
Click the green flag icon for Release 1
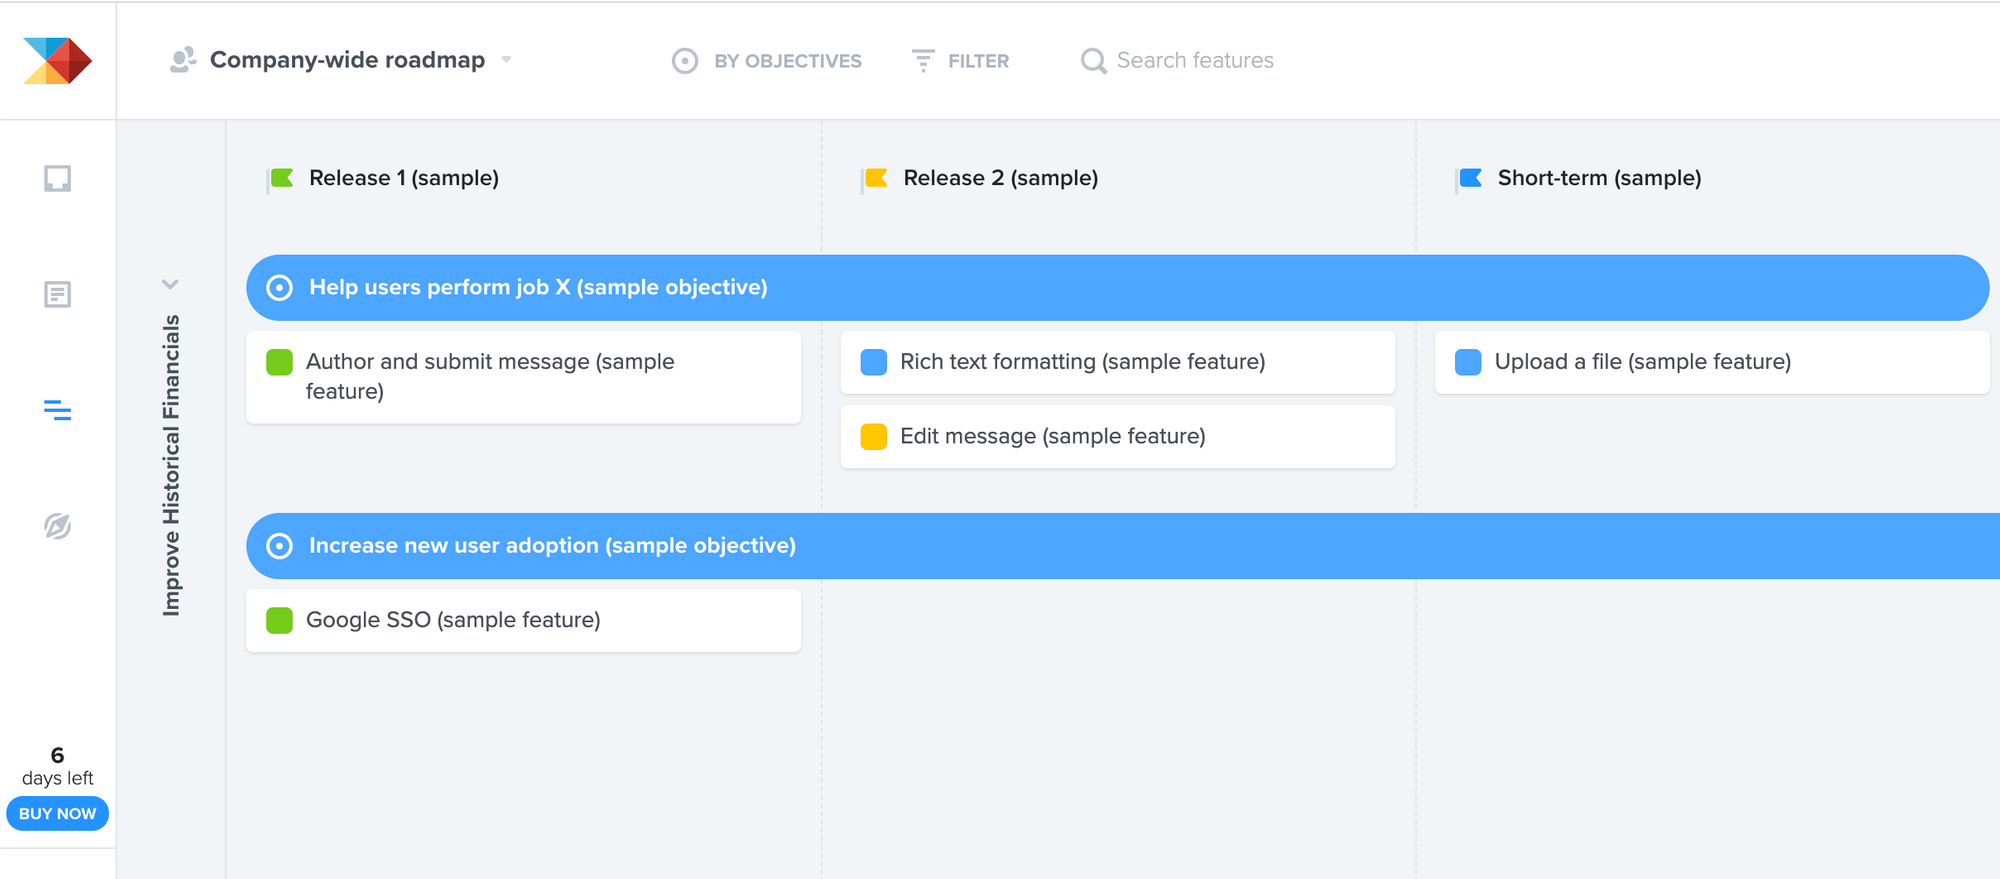(281, 178)
